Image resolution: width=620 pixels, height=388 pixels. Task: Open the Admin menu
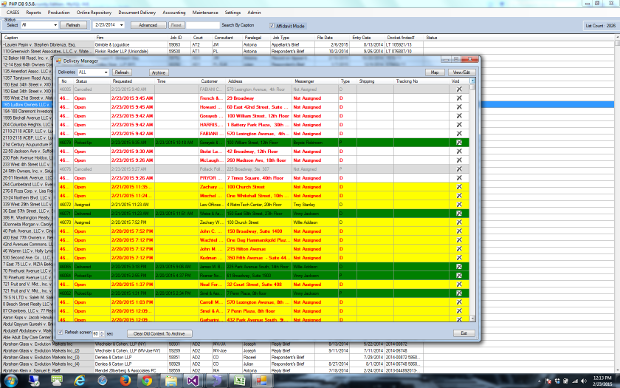click(254, 12)
